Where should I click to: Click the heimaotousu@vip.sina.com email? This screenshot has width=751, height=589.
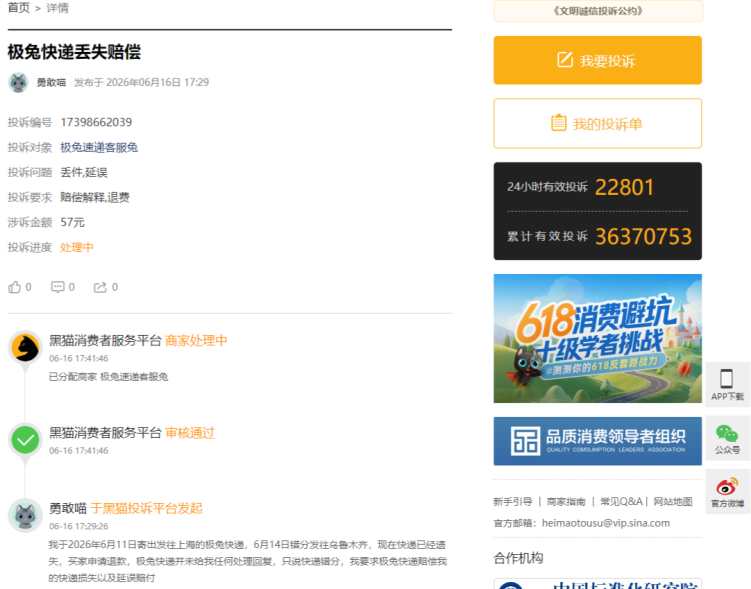click(606, 523)
